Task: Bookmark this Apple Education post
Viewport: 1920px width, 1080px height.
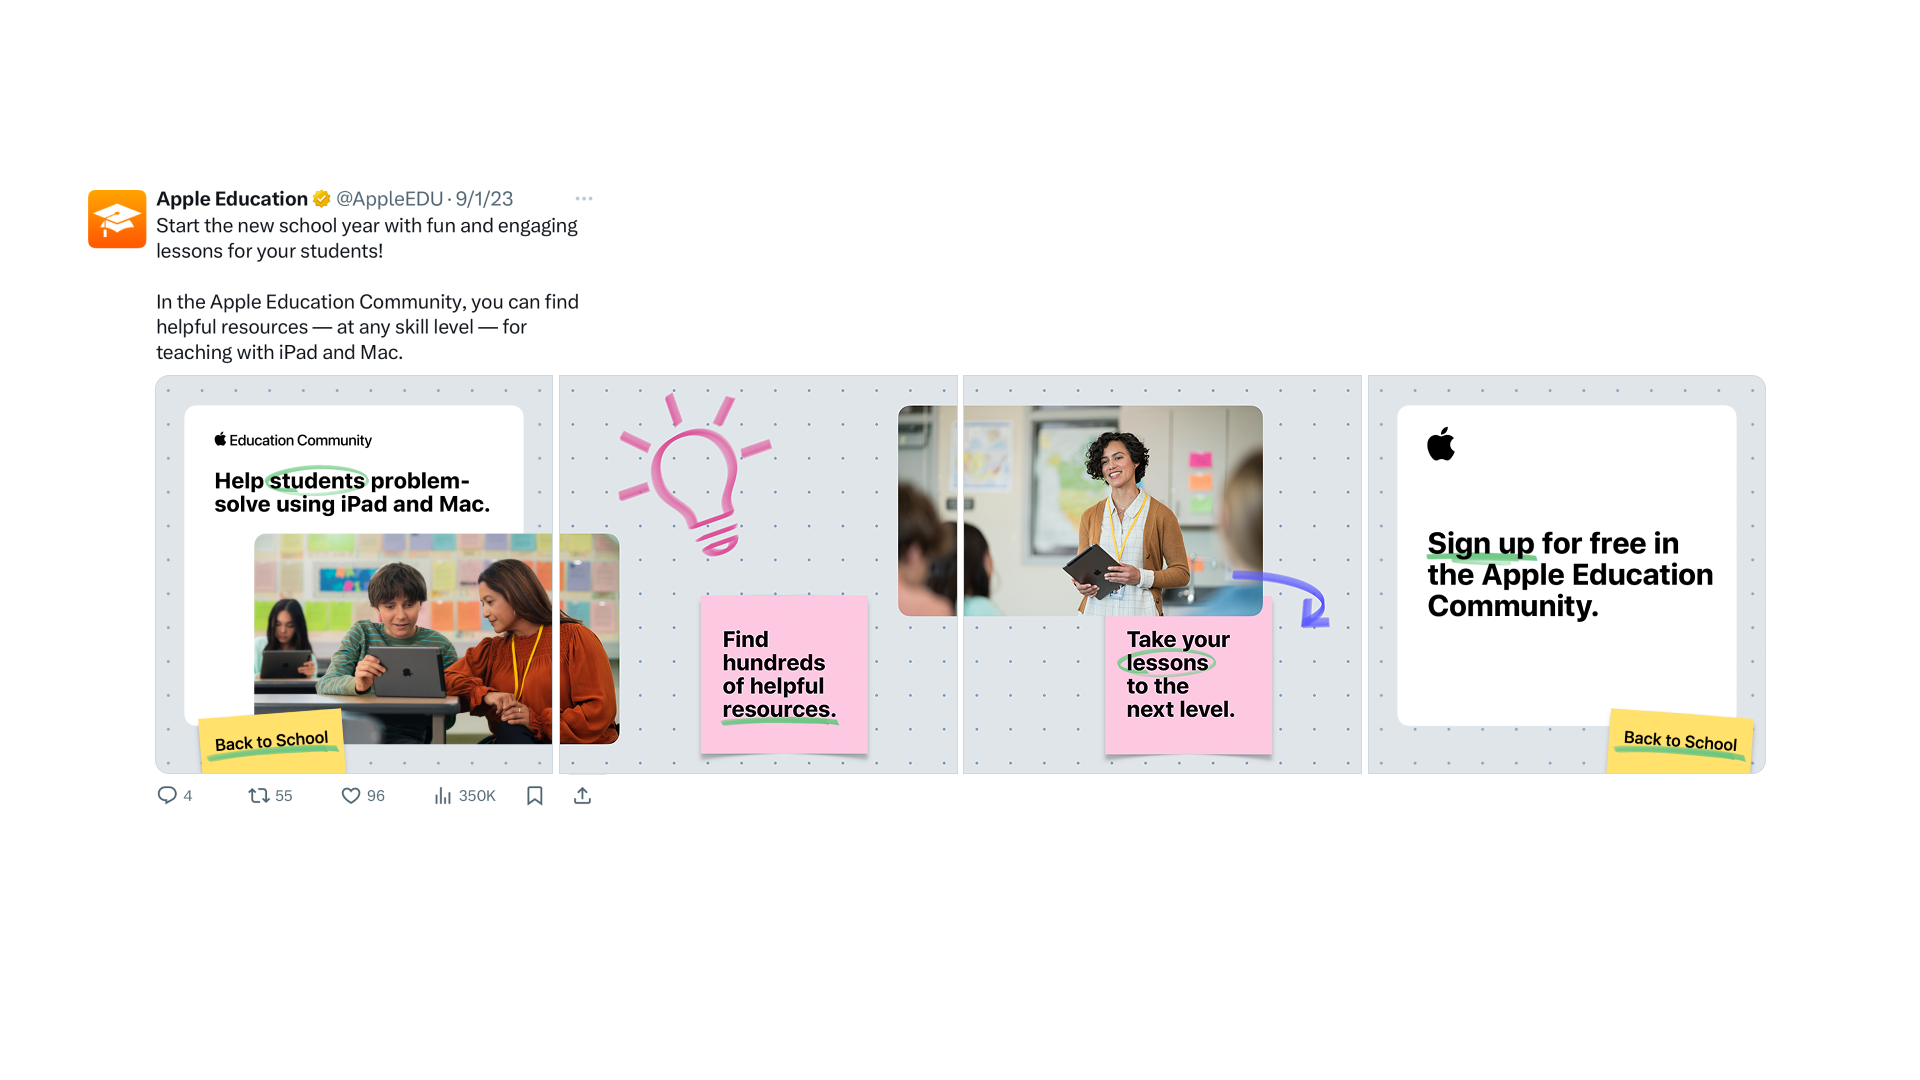Action: (535, 795)
